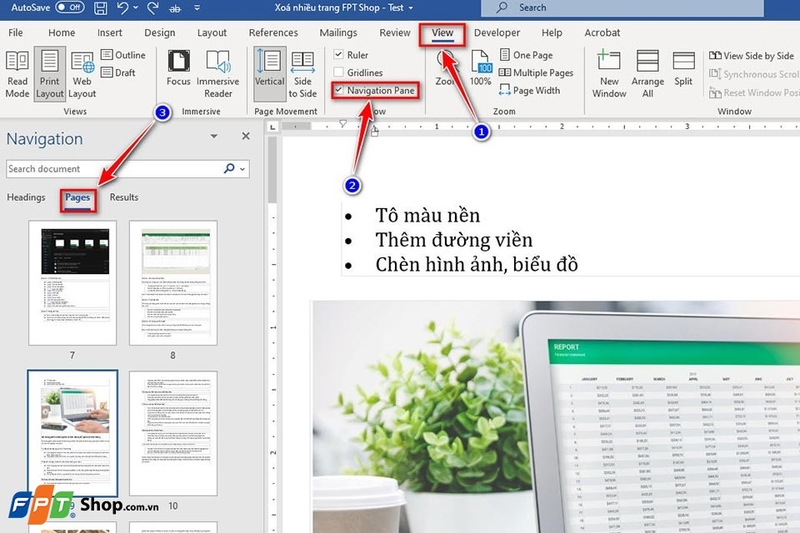This screenshot has height=533, width=800.
Task: Select Vertical page movement
Action: pyautogui.click(x=269, y=74)
